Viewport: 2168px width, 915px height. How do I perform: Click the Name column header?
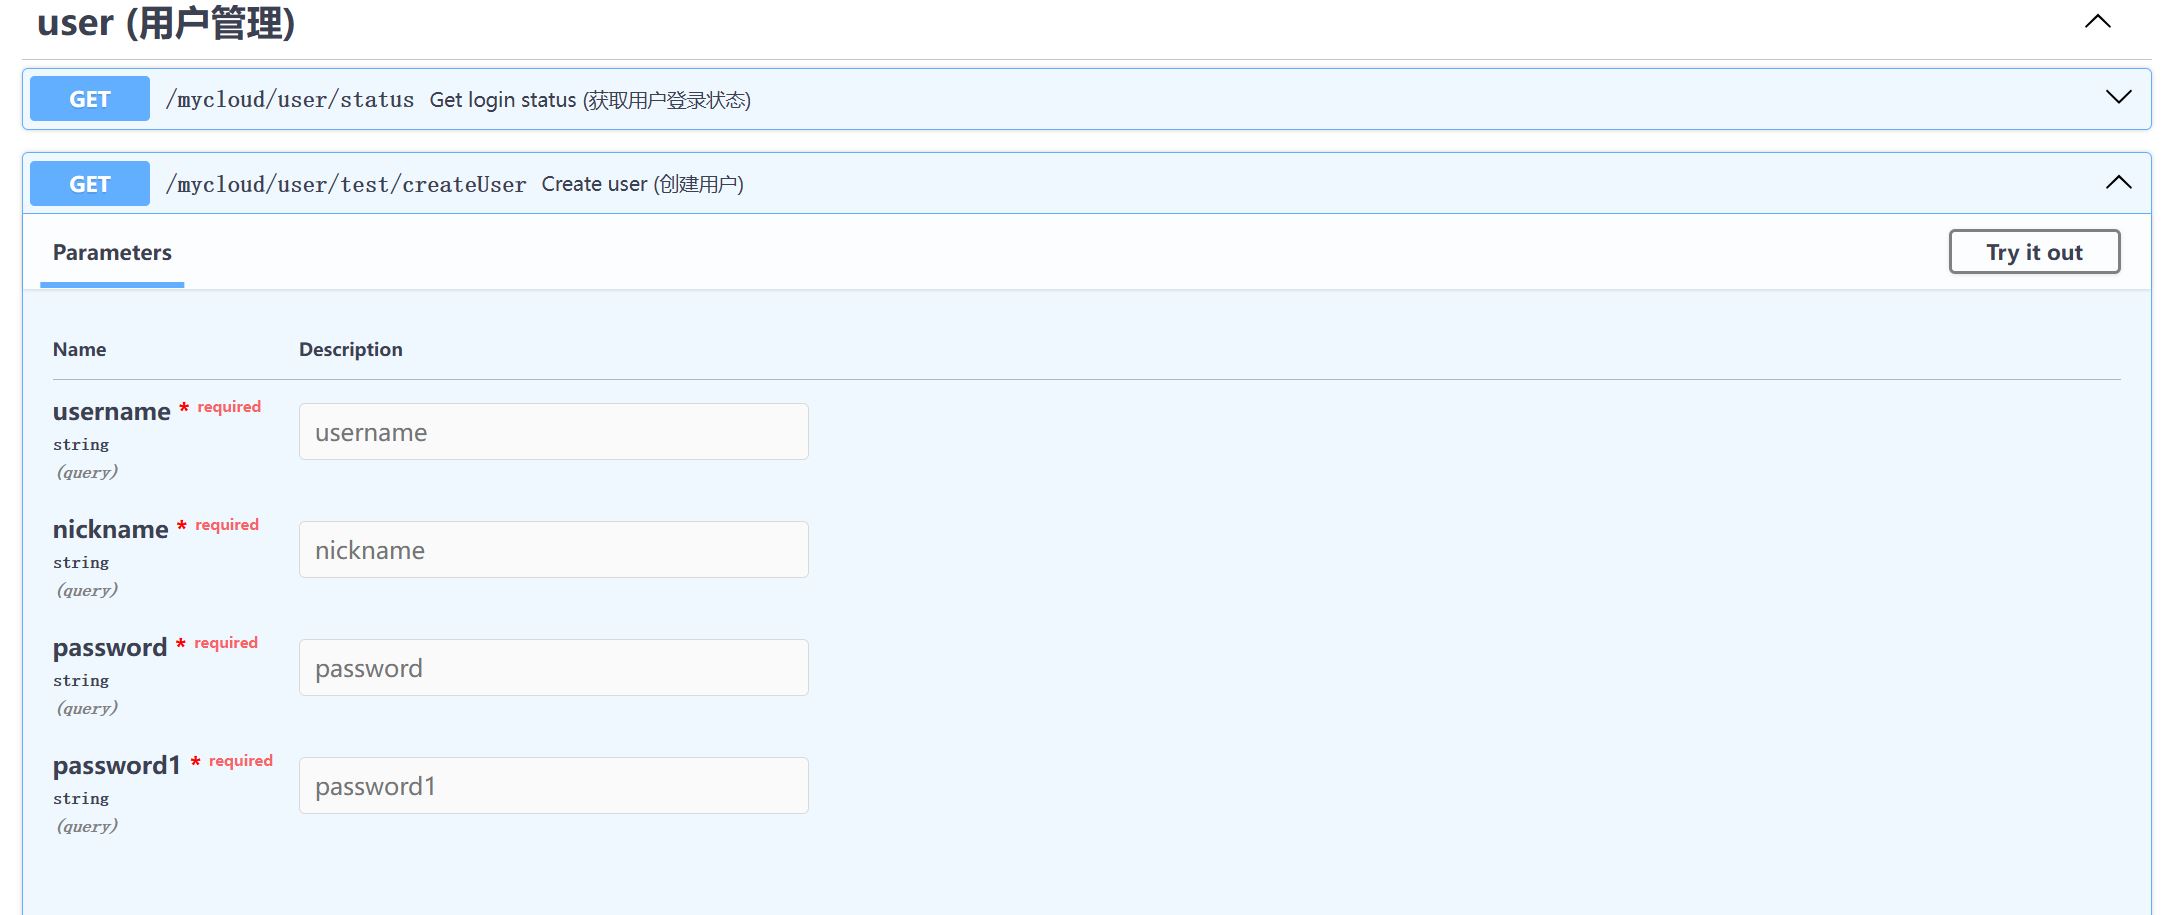[79, 349]
